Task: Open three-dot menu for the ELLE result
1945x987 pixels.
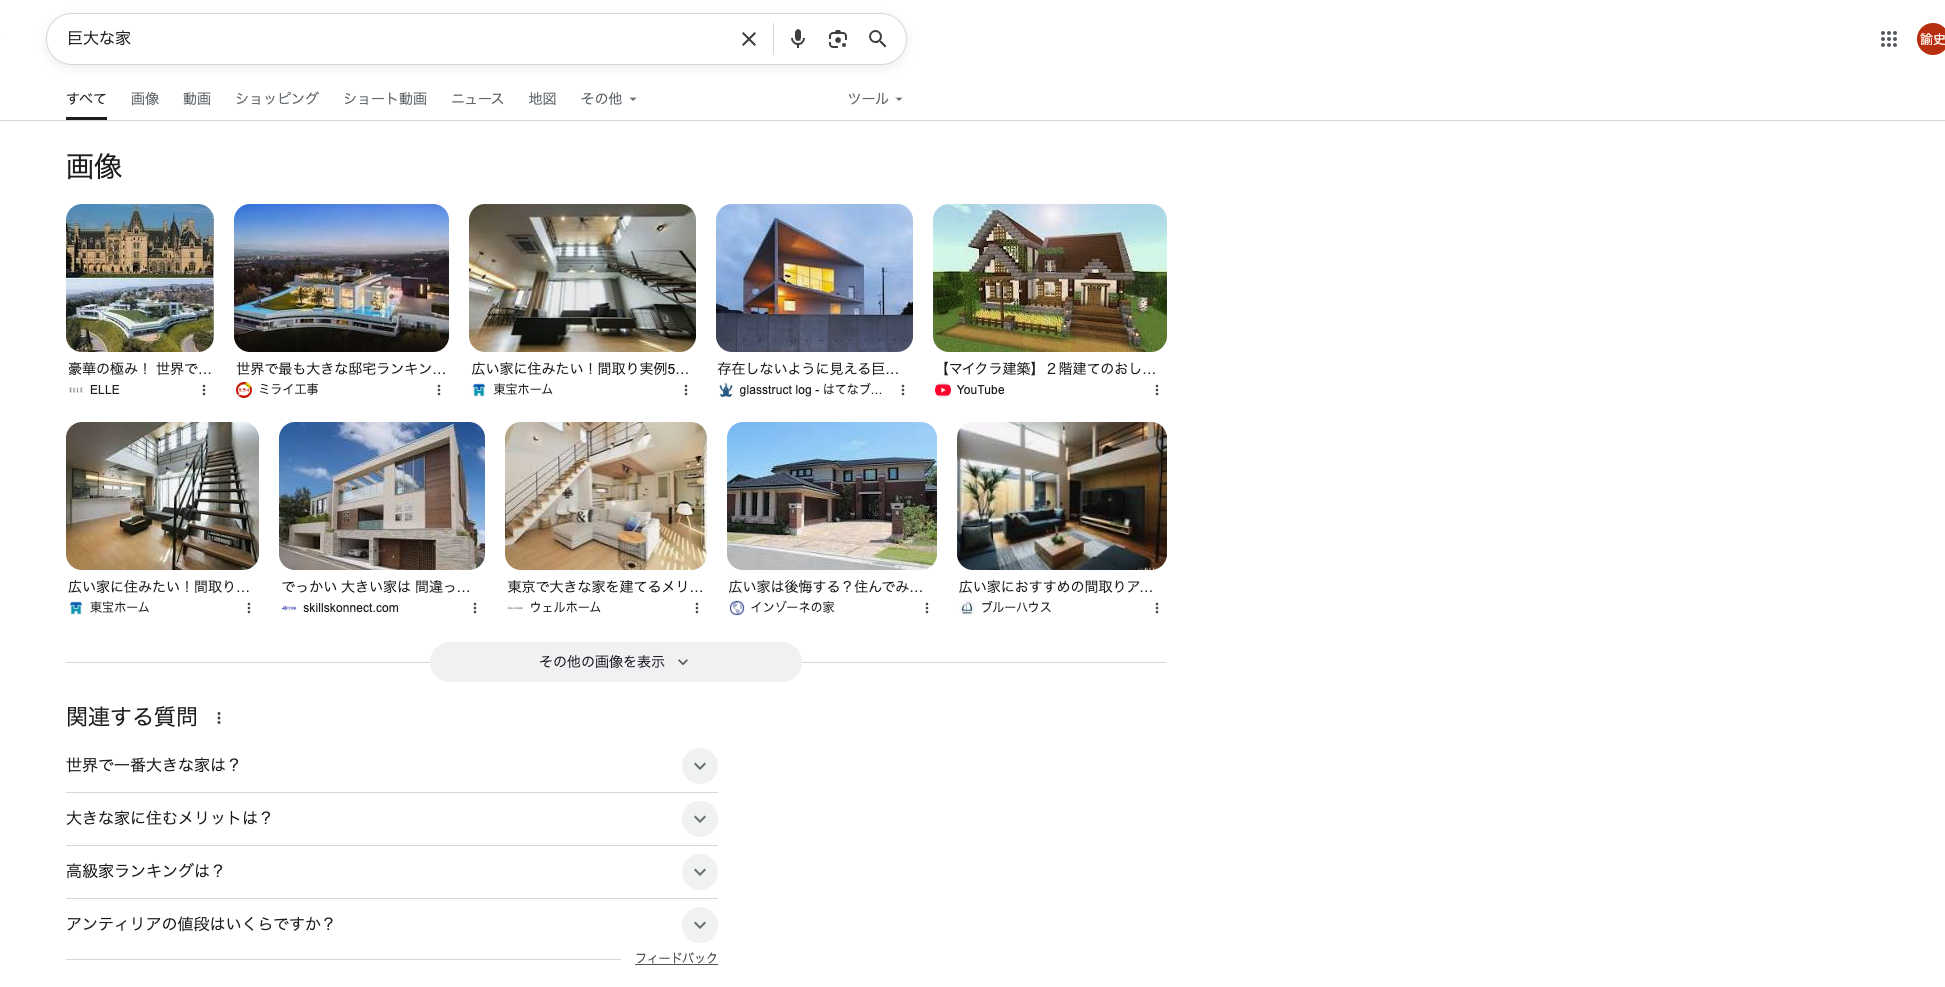Action: 204,390
